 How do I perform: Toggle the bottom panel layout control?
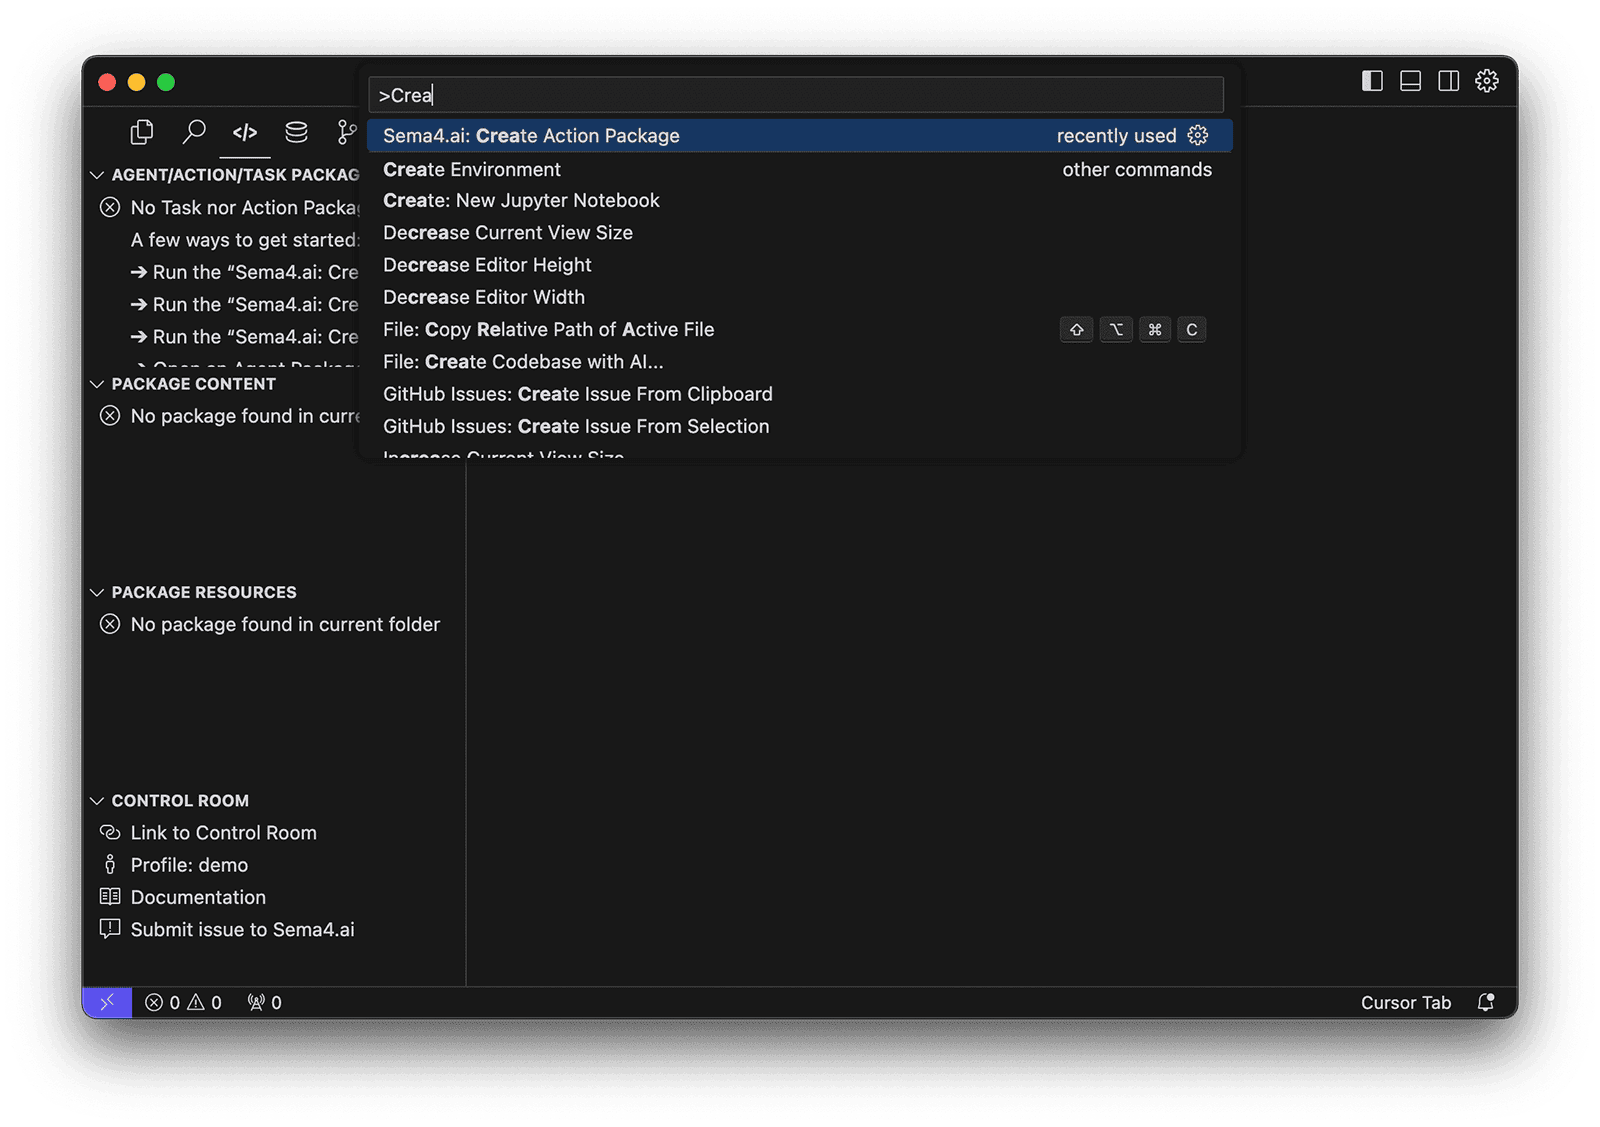click(1410, 81)
